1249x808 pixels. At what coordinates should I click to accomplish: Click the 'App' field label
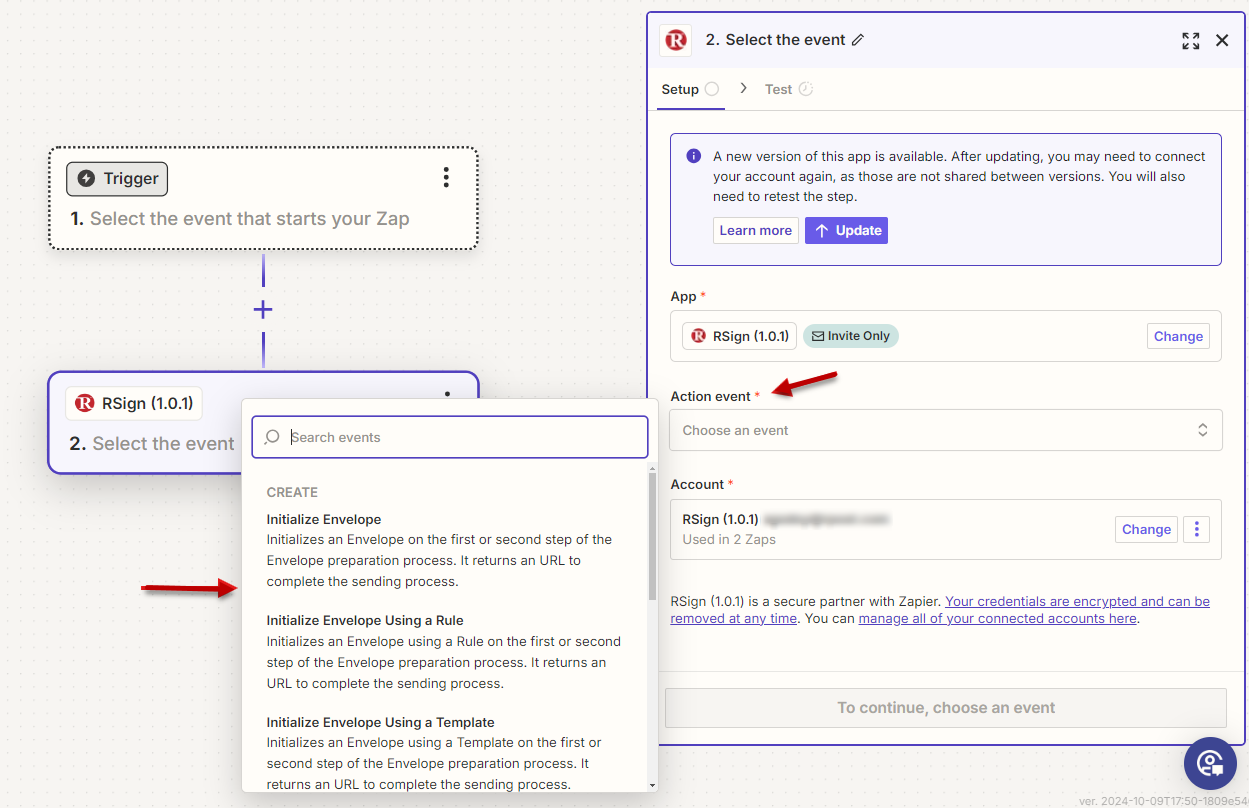(683, 296)
